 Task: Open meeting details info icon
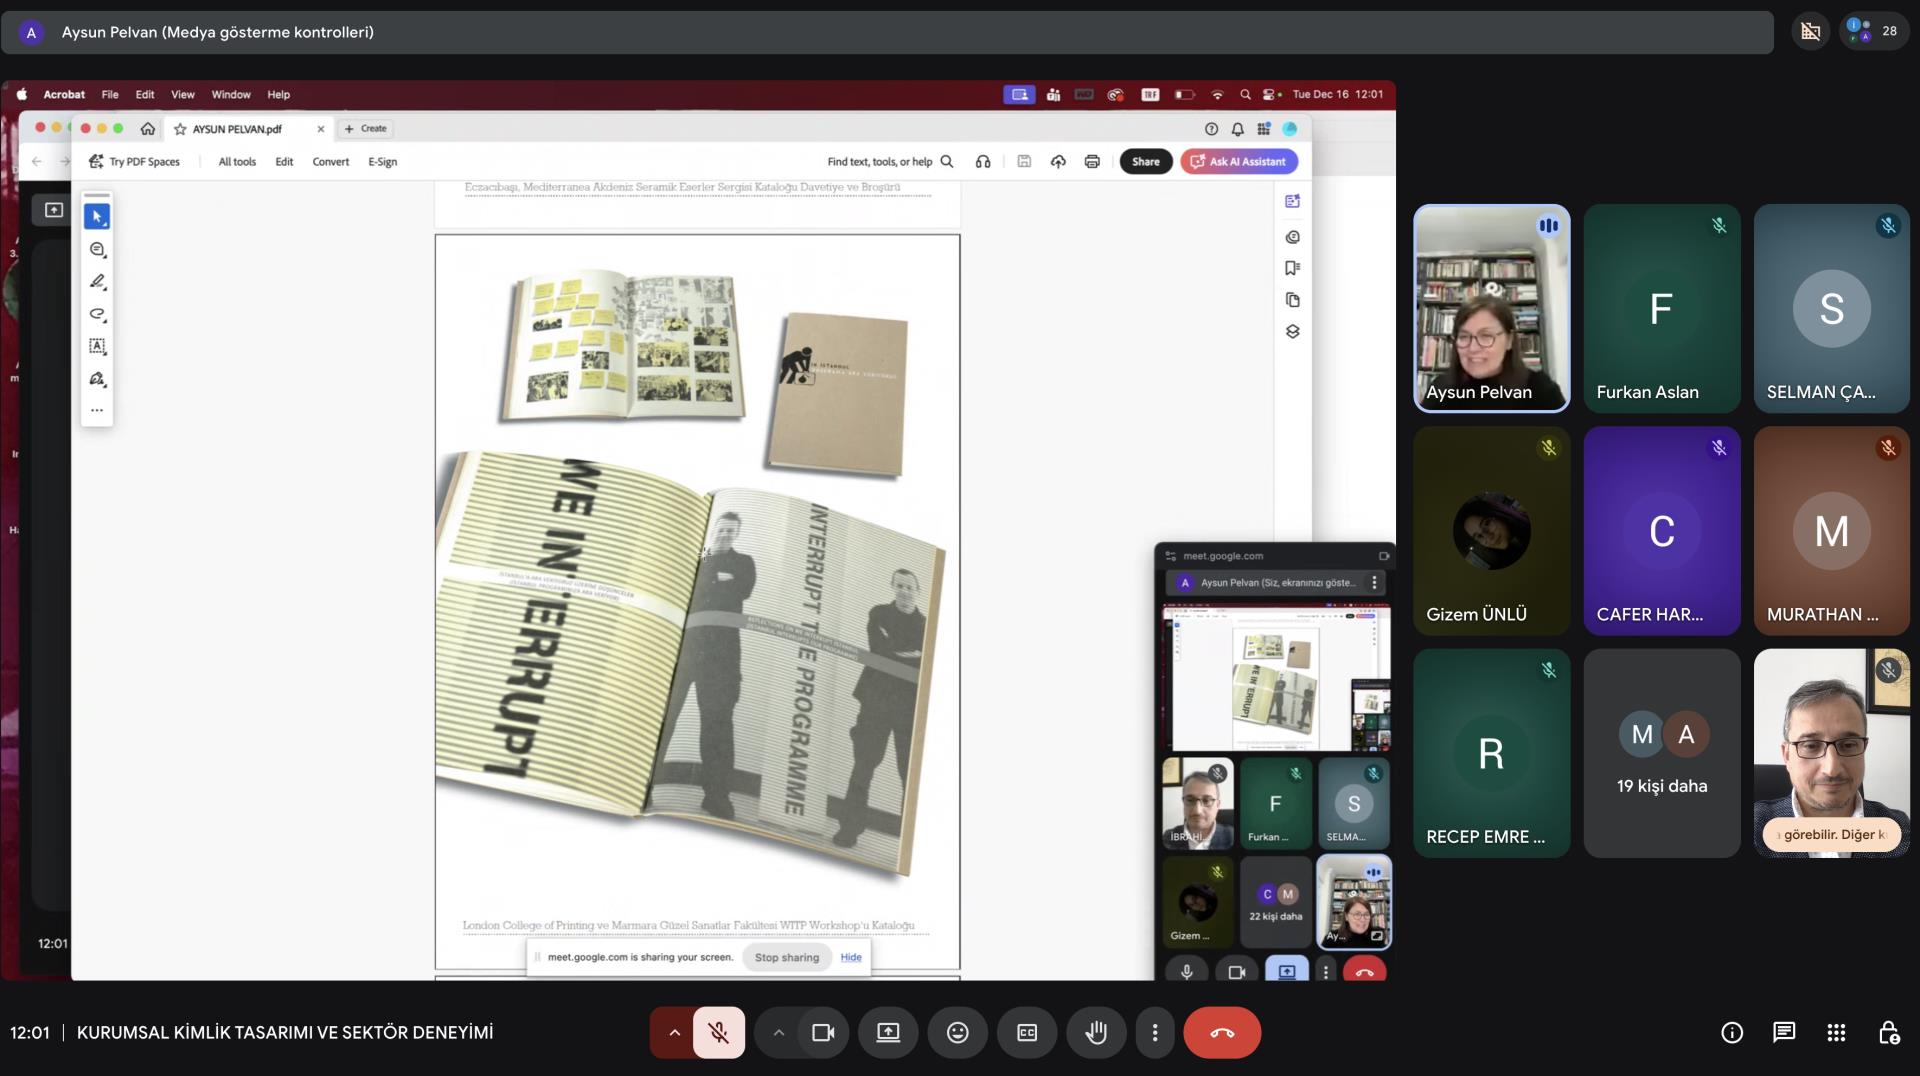point(1731,1033)
